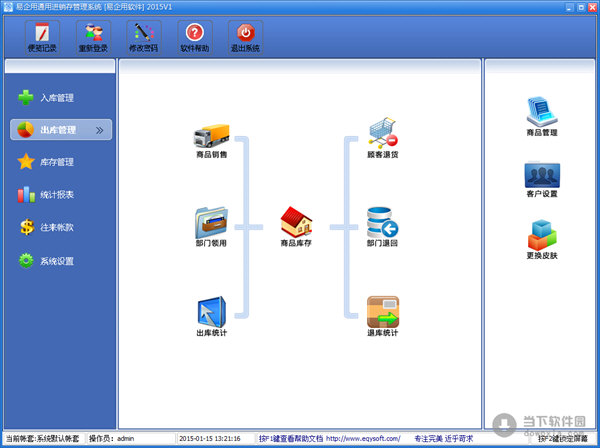Image resolution: width=600 pixels, height=448 pixels.
Task: Click the star 库存管理 icon
Action: pyautogui.click(x=26, y=161)
